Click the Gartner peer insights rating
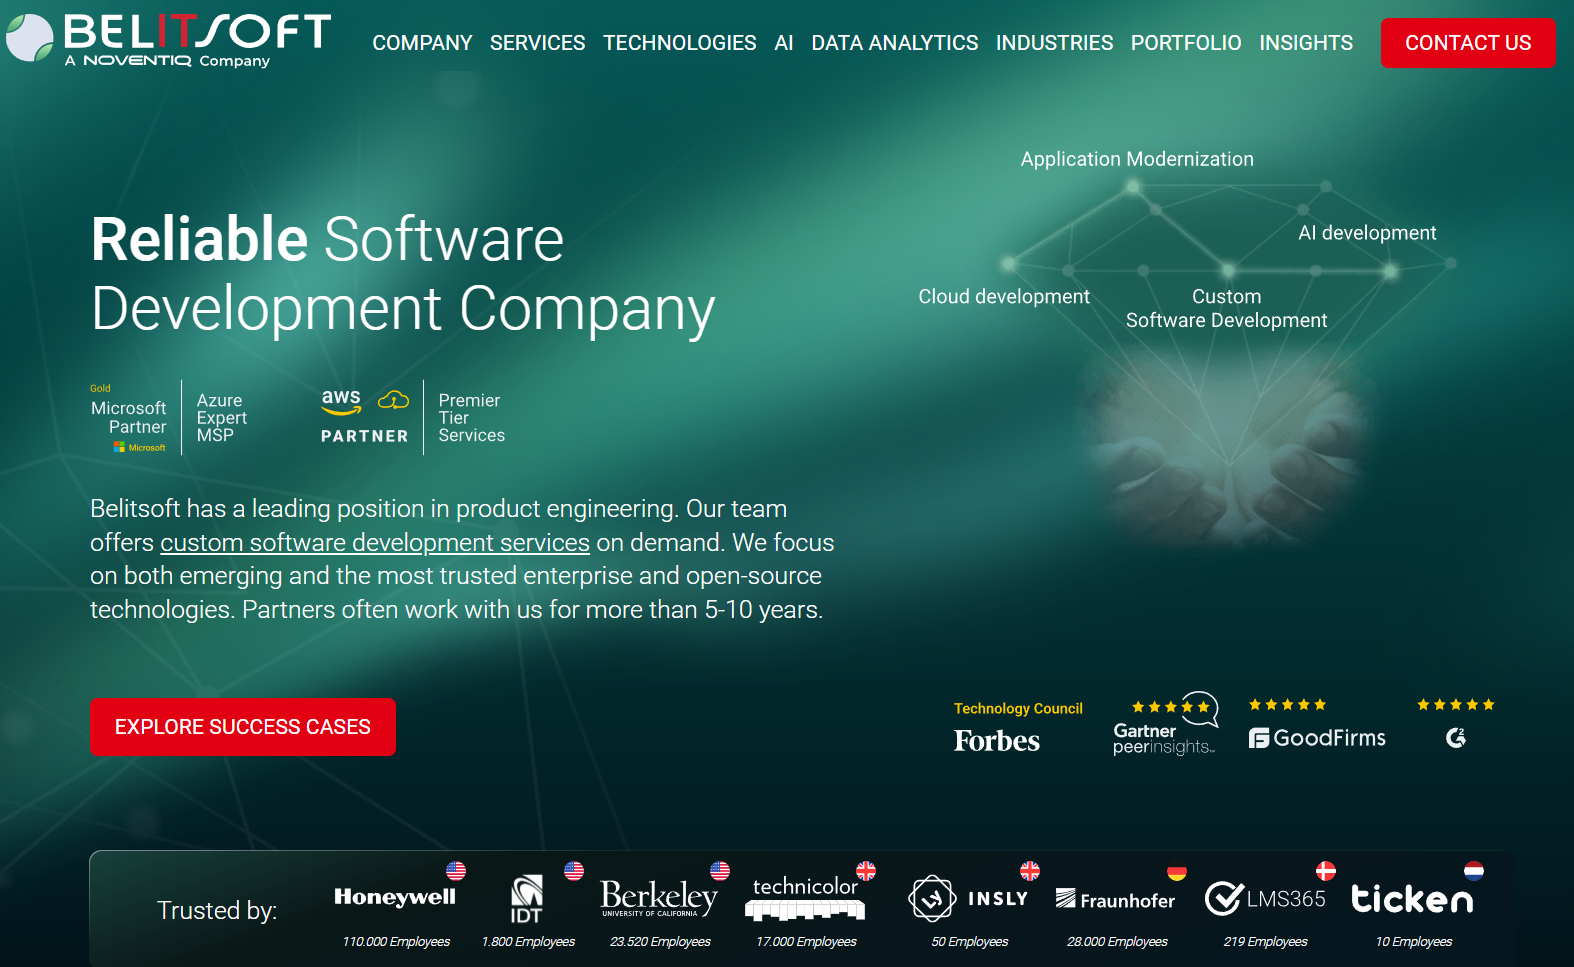The height and width of the screenshot is (967, 1574). (x=1165, y=724)
